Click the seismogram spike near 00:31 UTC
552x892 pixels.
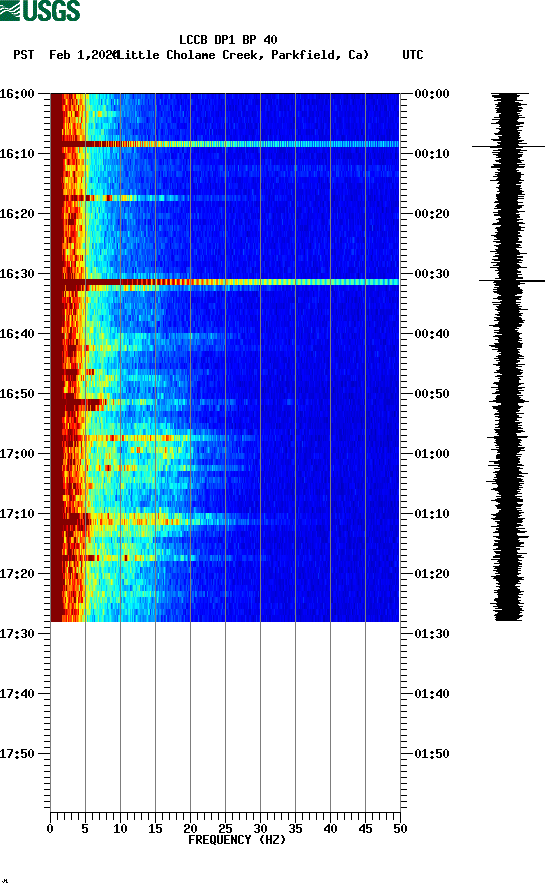click(x=512, y=280)
